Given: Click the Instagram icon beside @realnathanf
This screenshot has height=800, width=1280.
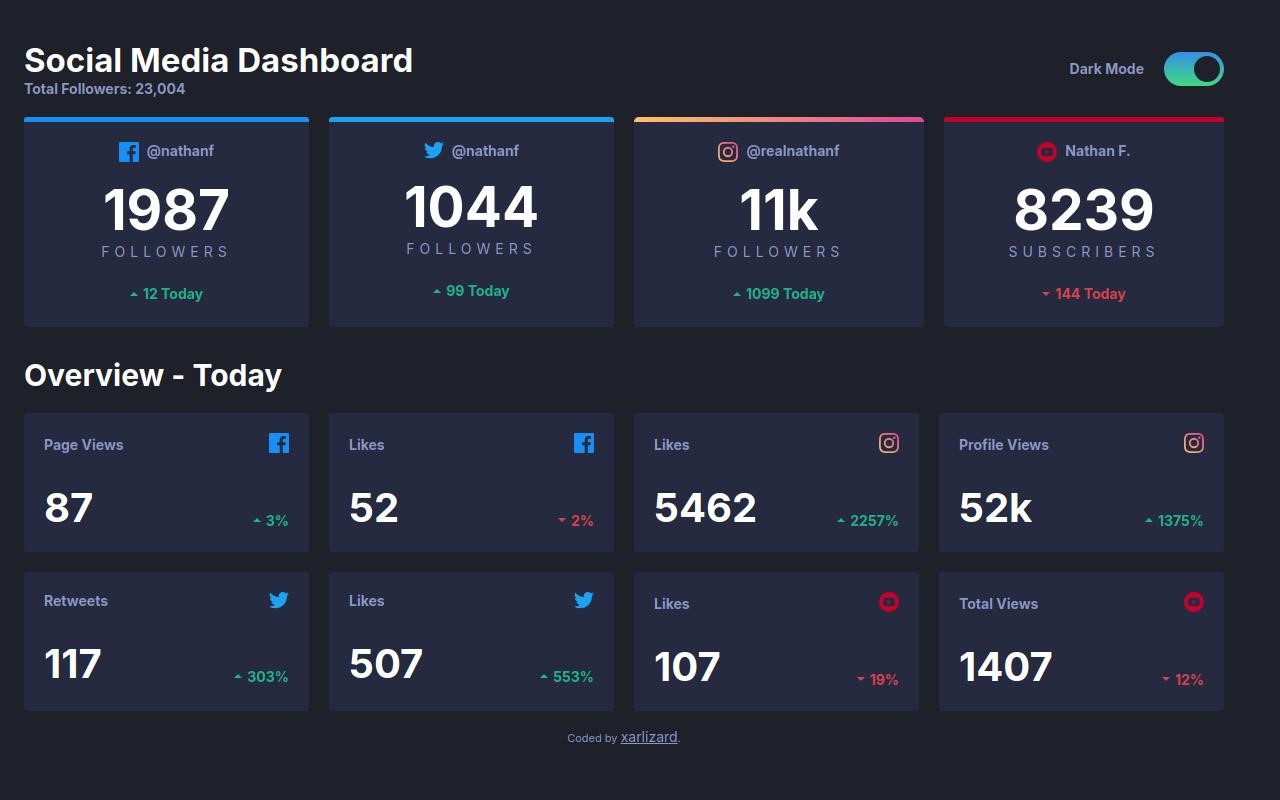Looking at the screenshot, I should tap(728, 152).
